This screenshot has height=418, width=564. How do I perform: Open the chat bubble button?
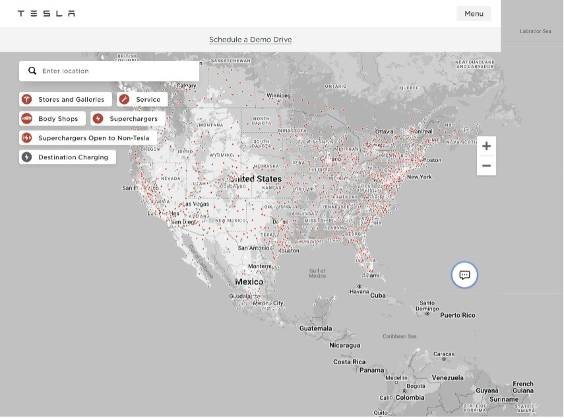tap(464, 275)
